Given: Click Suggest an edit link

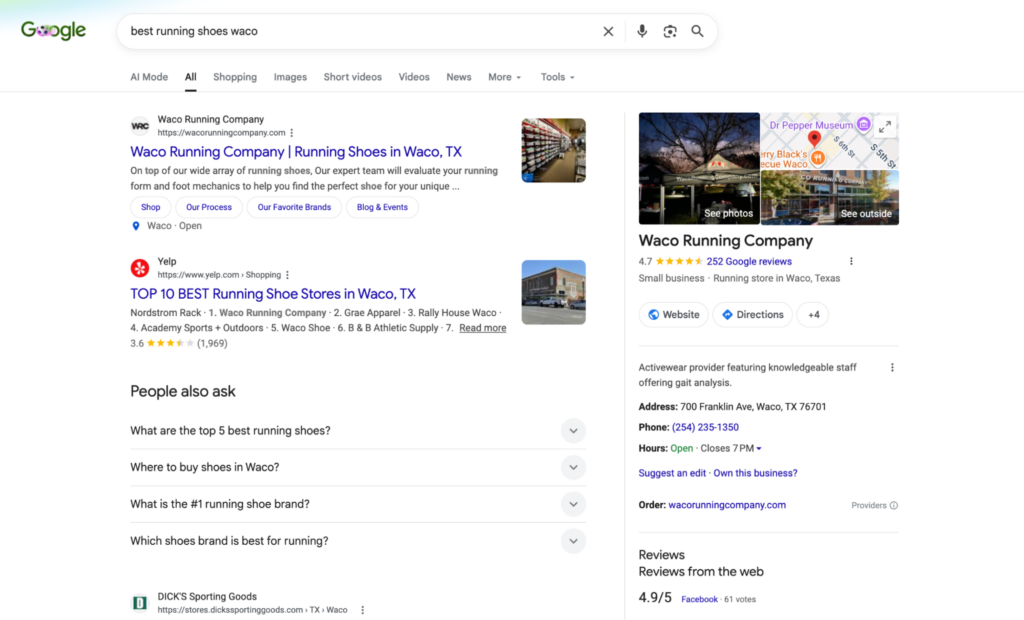Looking at the screenshot, I should coord(672,473).
